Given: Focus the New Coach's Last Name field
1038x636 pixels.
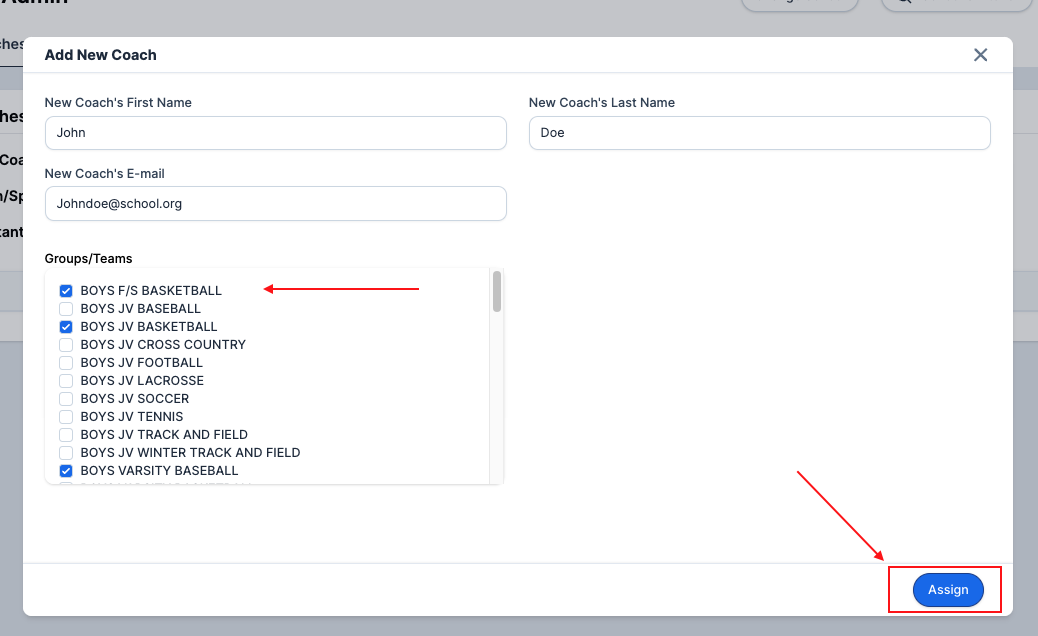Looking at the screenshot, I should coord(759,133).
